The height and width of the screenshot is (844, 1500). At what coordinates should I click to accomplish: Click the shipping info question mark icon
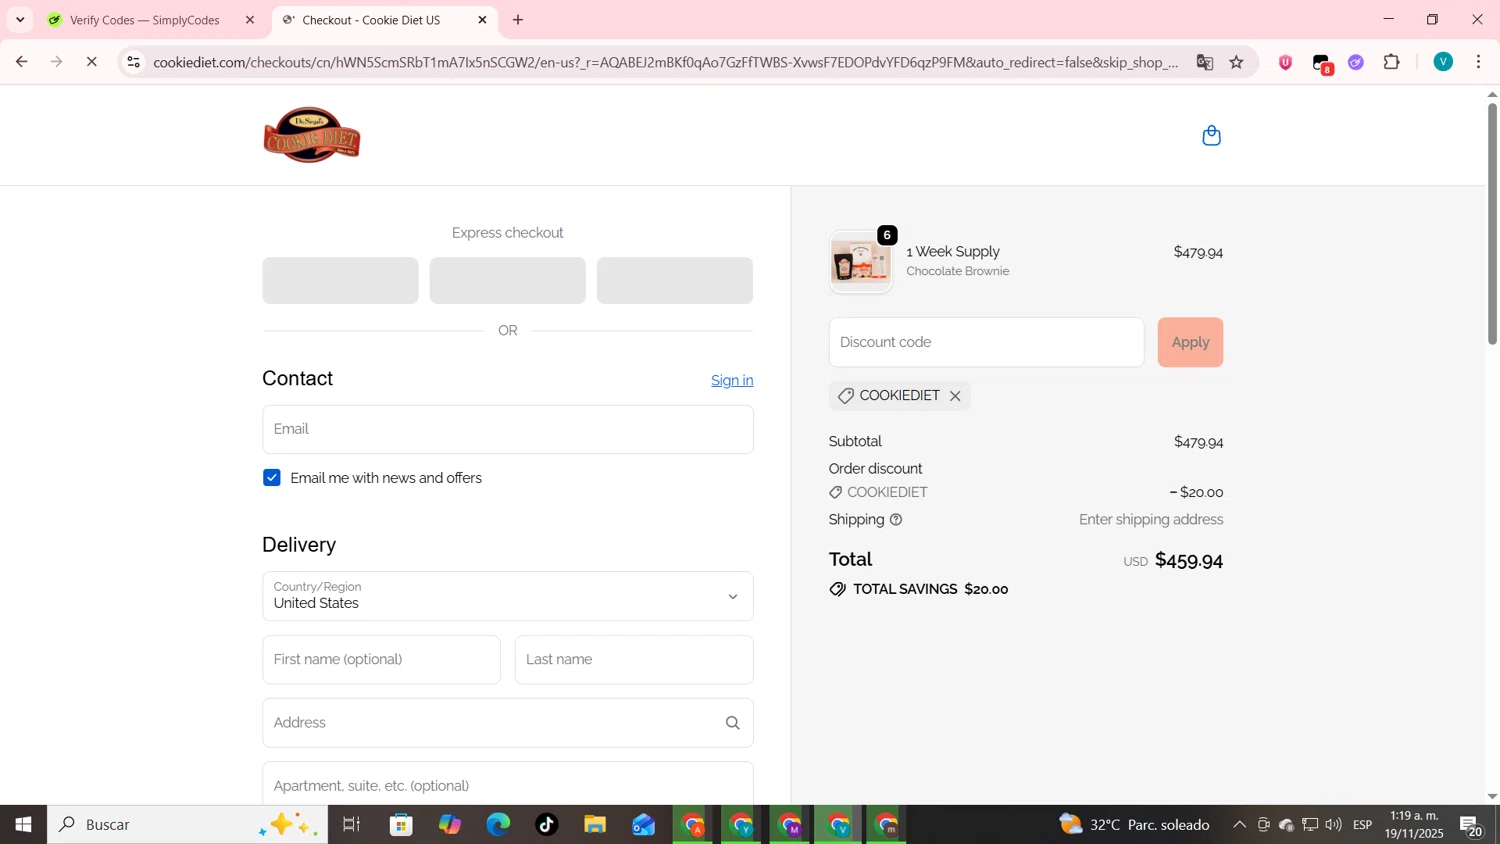coord(896,520)
